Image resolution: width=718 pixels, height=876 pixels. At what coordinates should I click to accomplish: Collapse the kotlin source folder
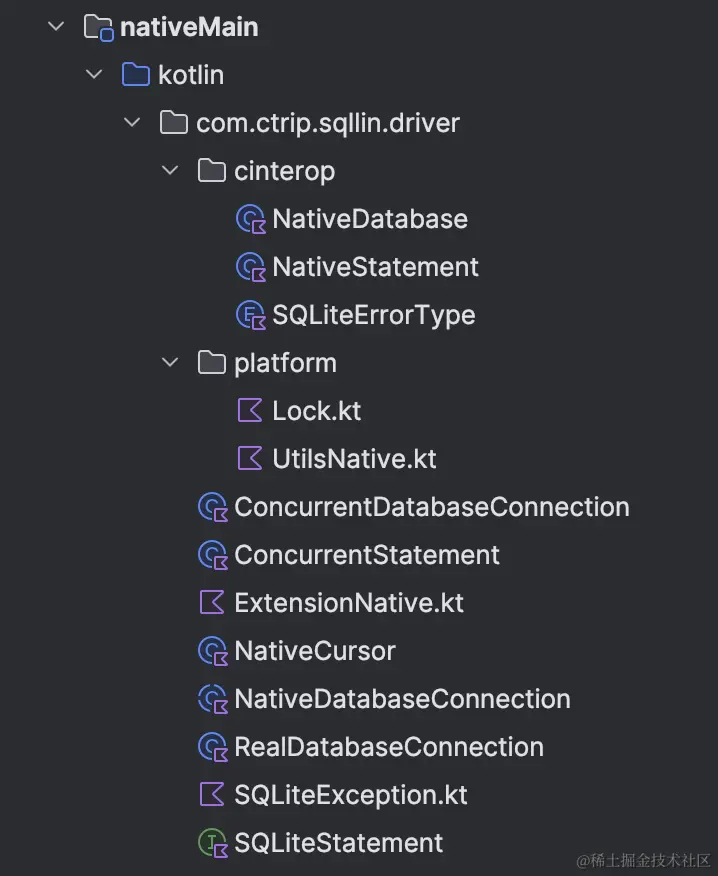click(x=94, y=75)
